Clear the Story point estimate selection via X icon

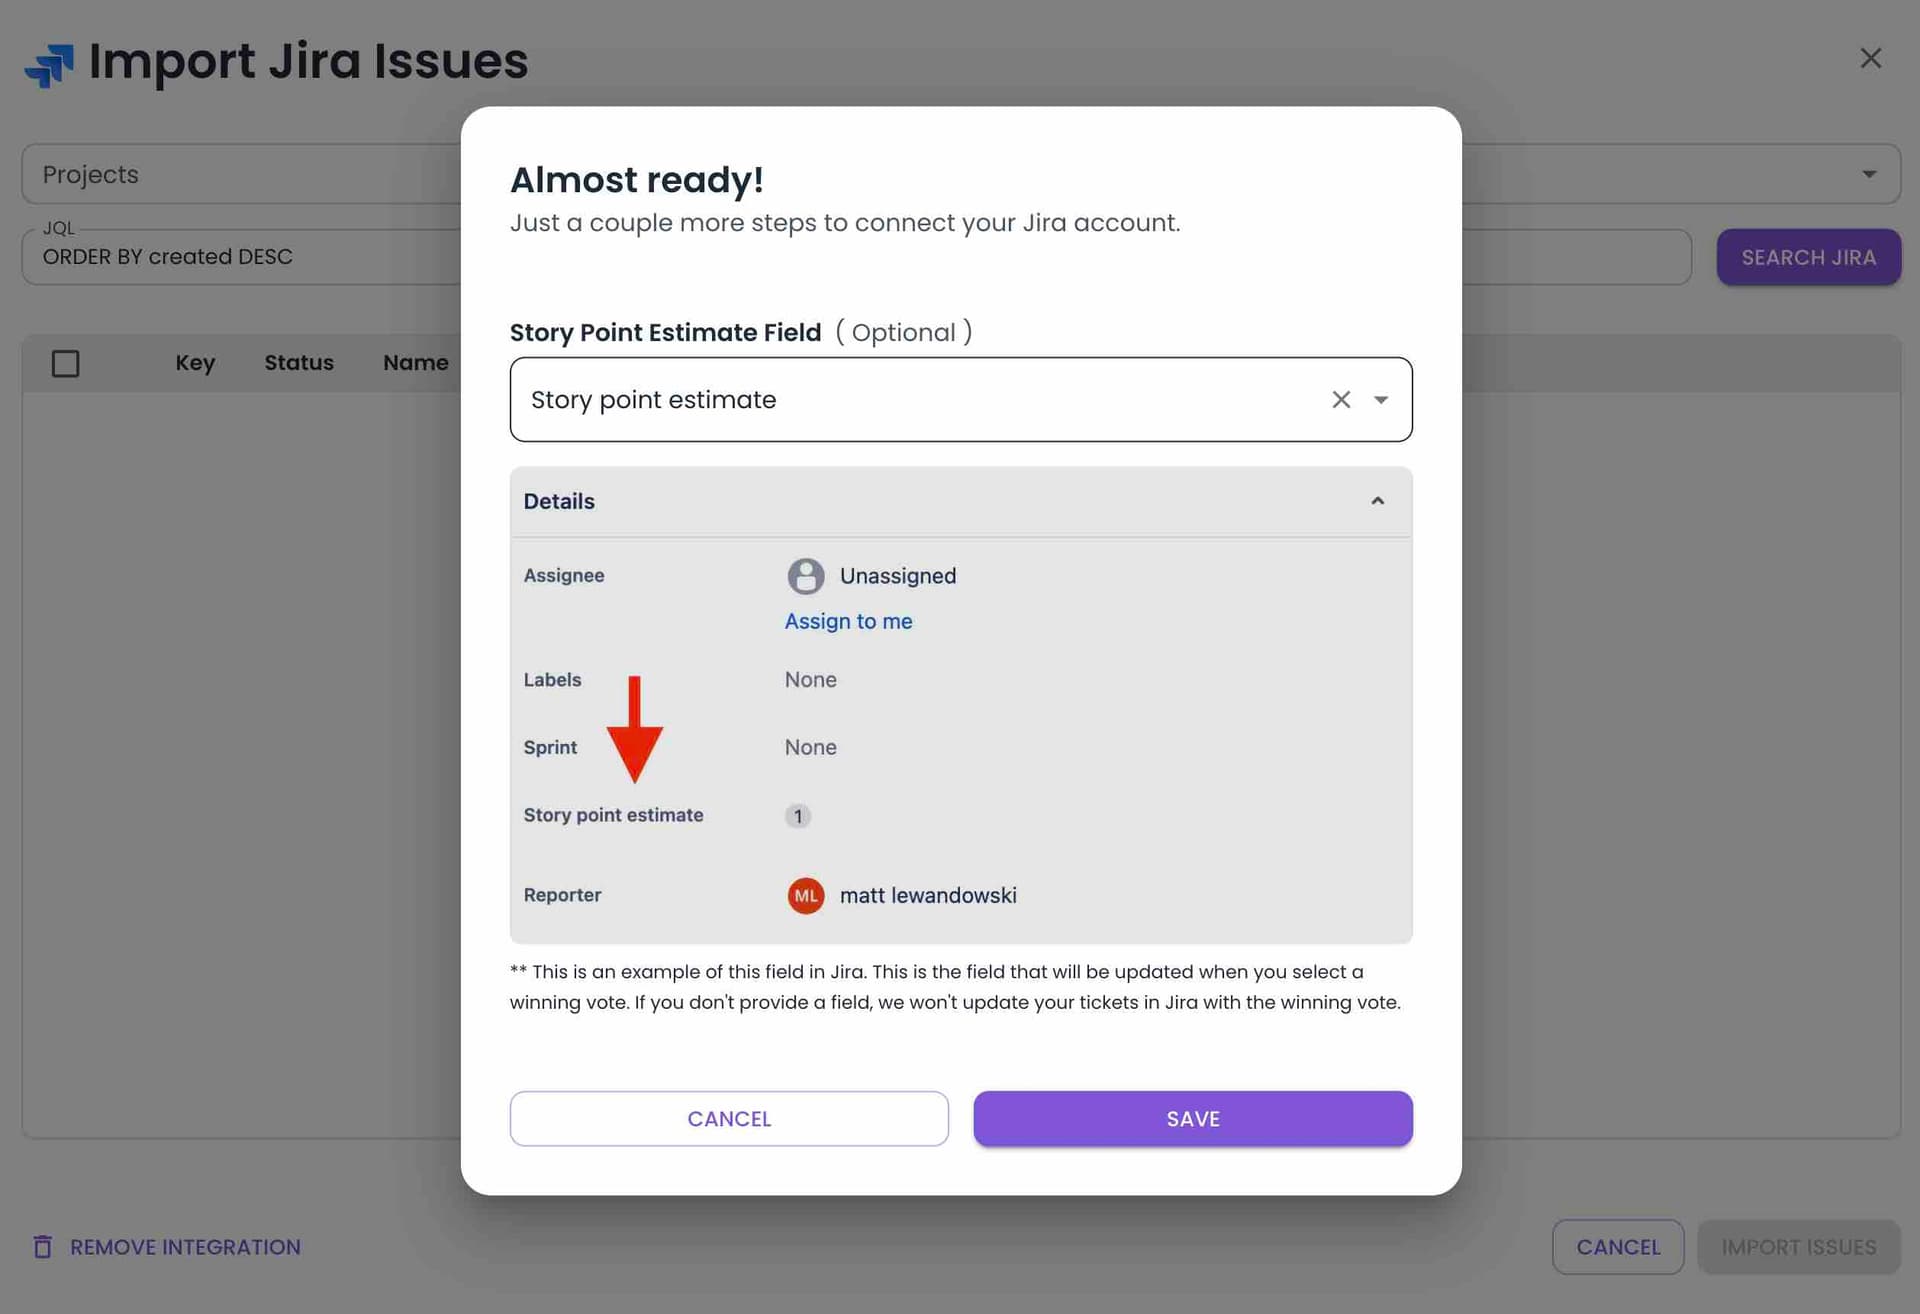(x=1341, y=399)
